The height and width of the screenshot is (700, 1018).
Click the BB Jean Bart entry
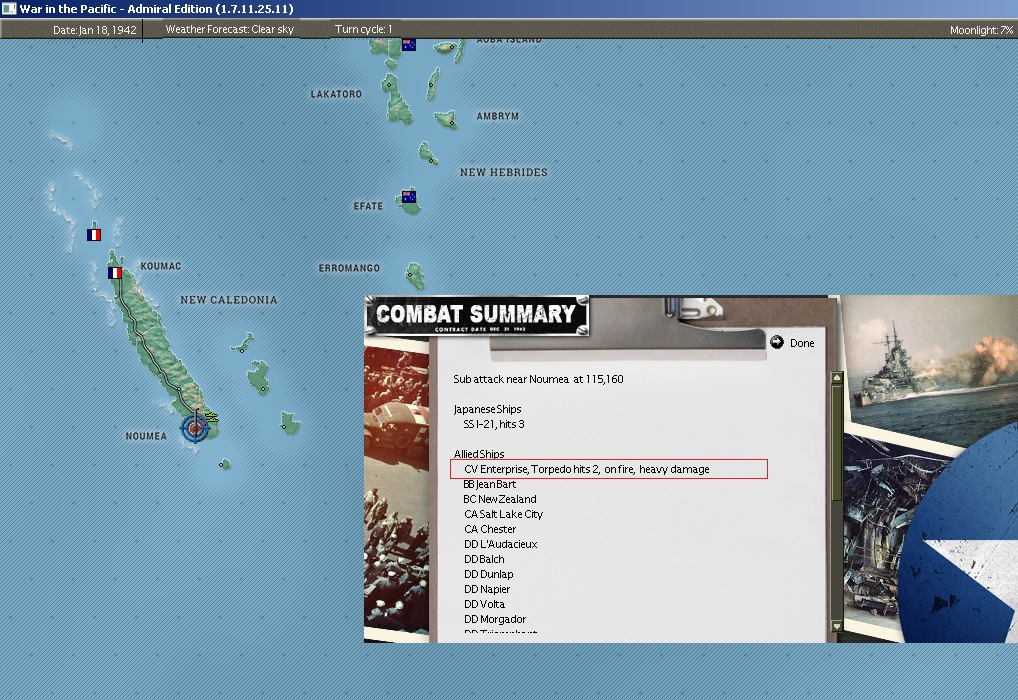tap(490, 484)
